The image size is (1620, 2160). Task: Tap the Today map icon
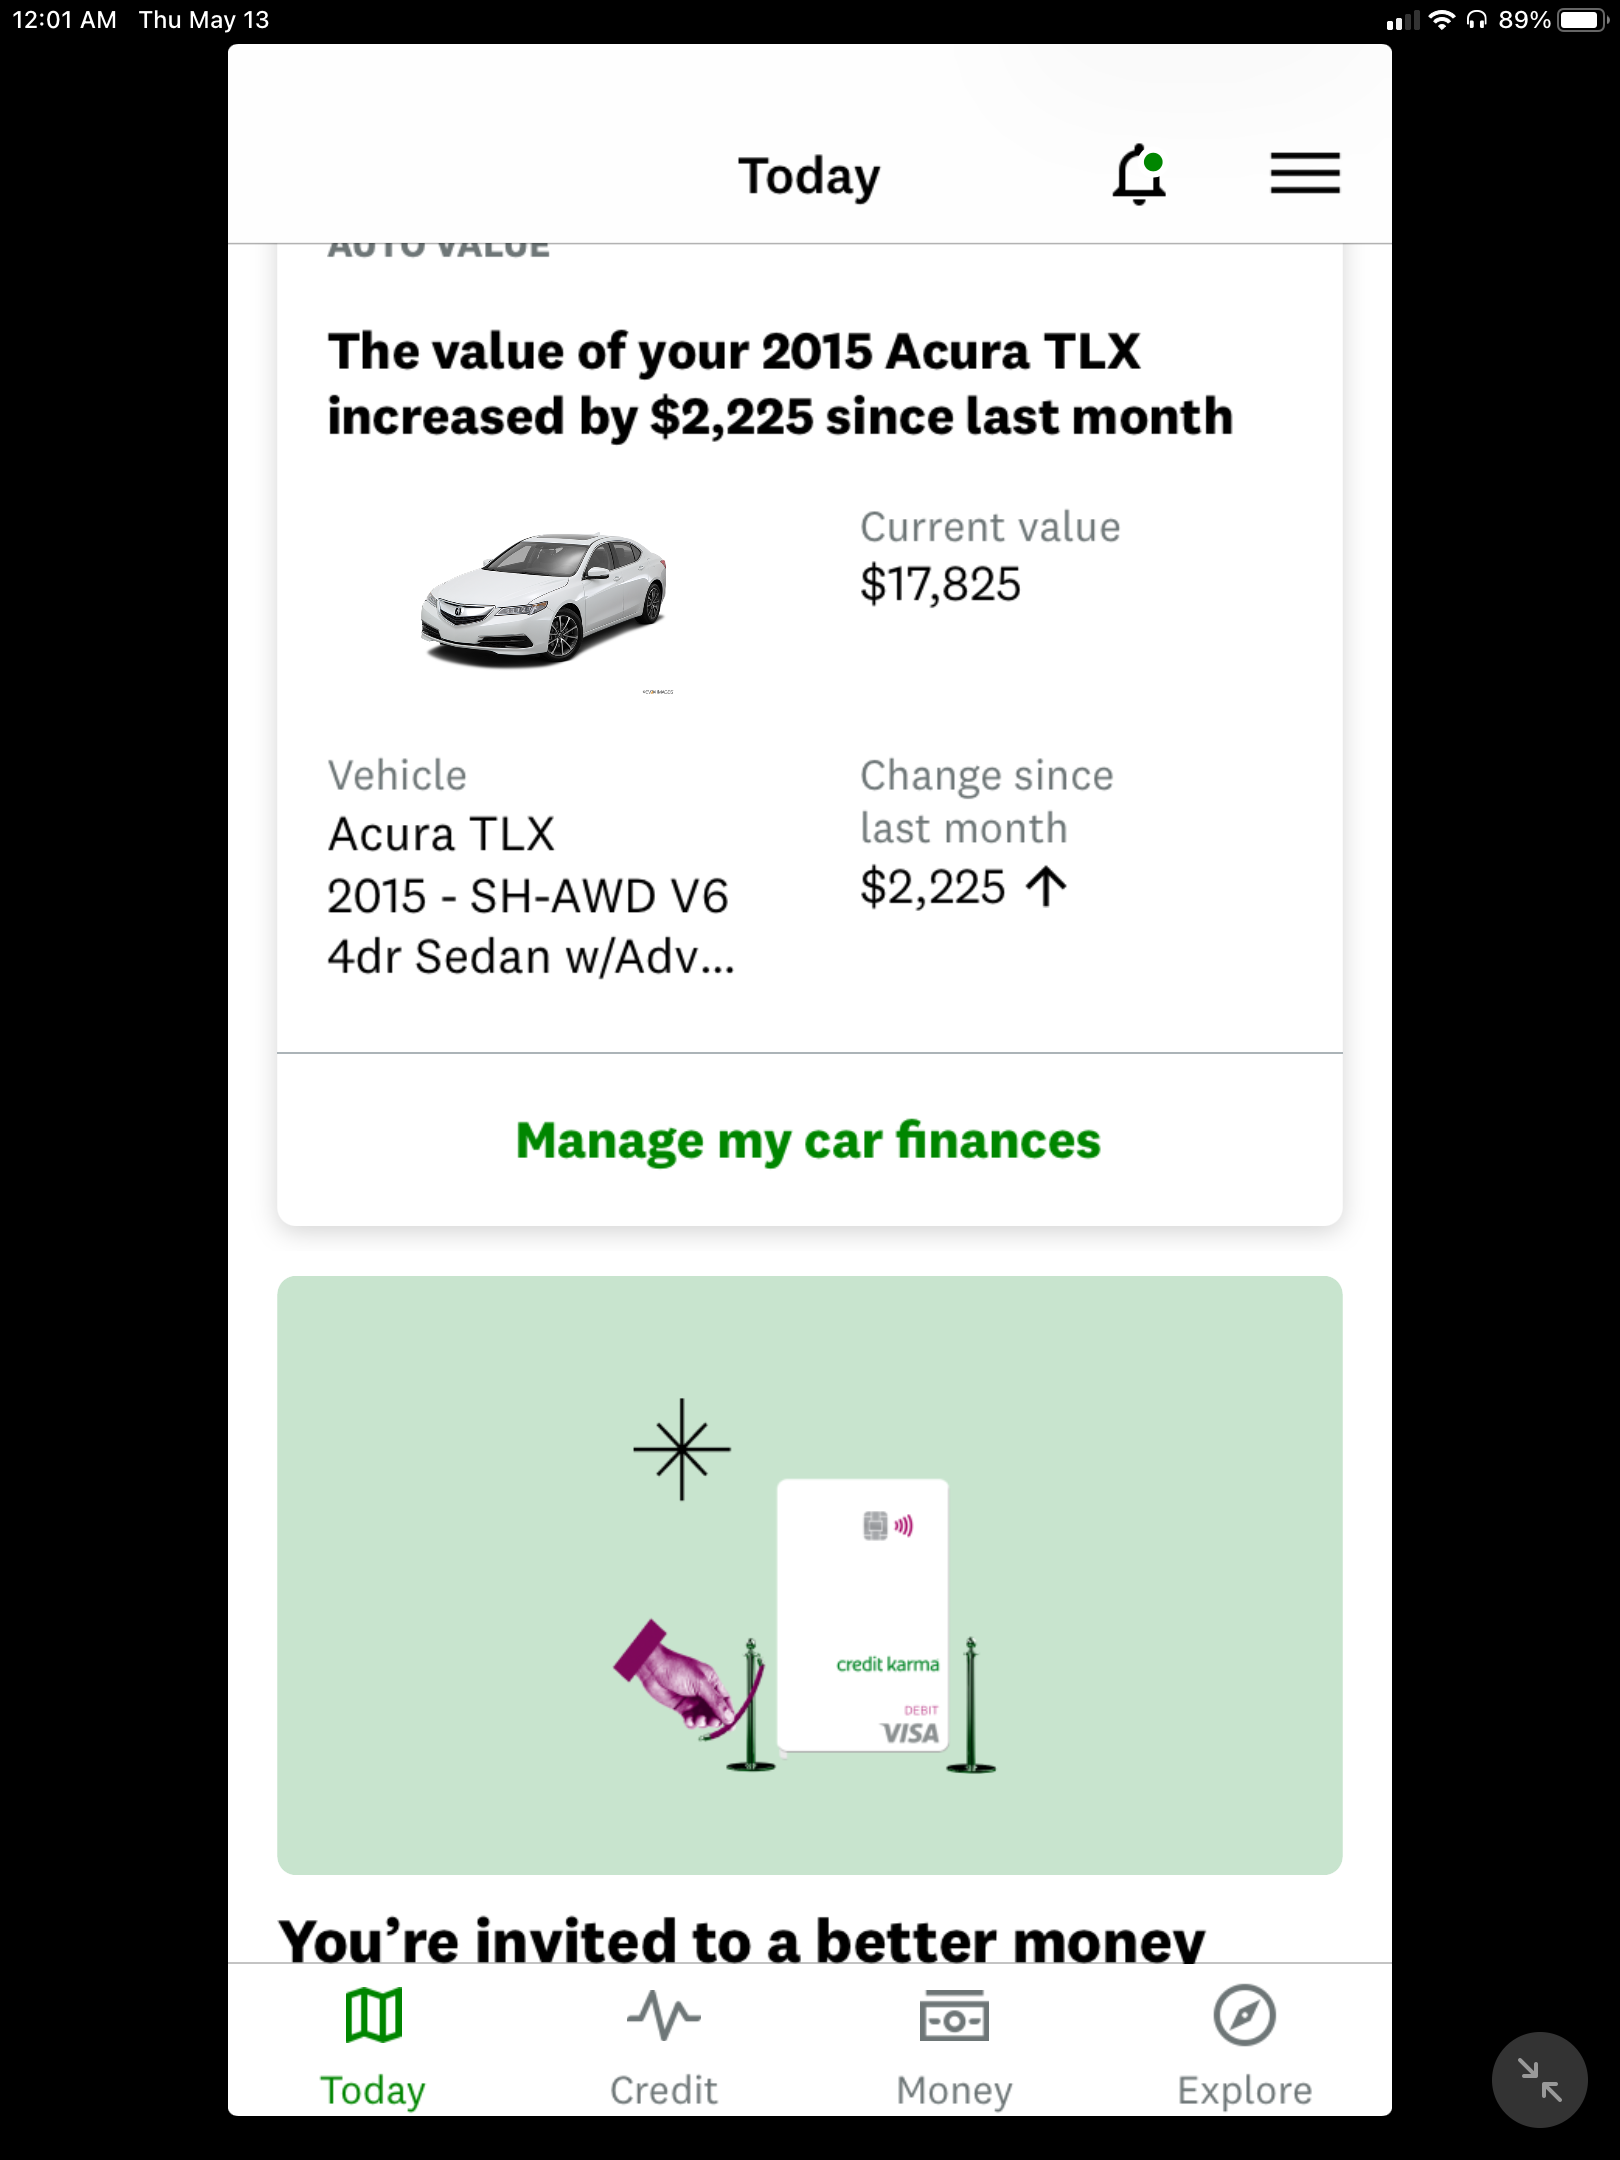point(373,2015)
